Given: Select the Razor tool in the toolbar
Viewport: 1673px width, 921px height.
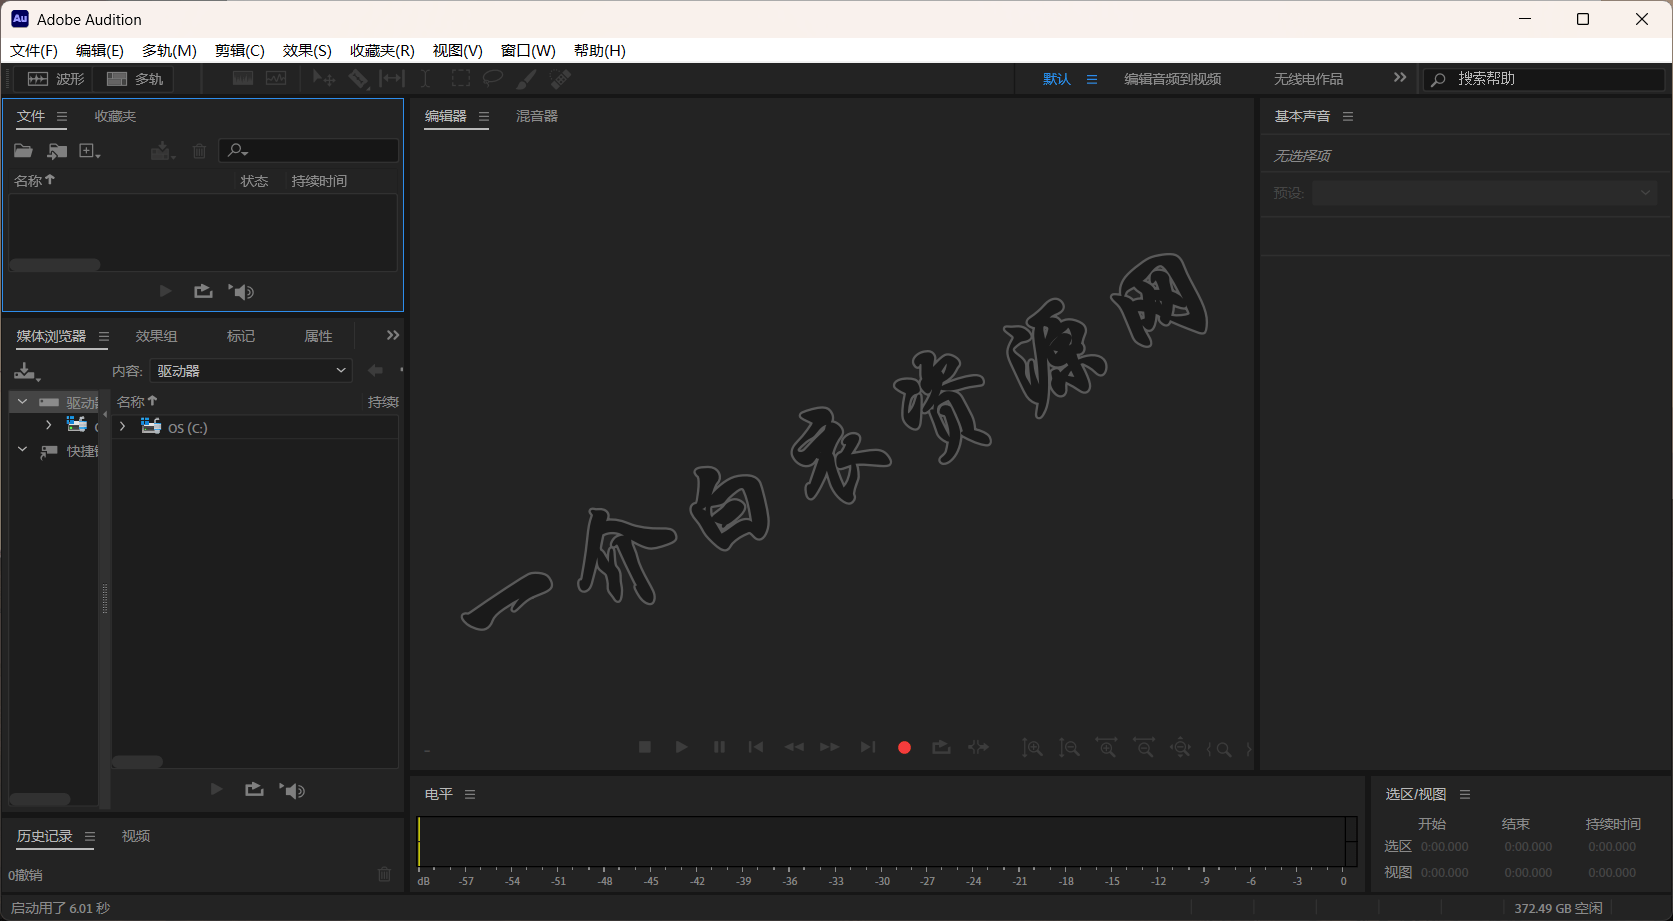Looking at the screenshot, I should [x=358, y=79].
